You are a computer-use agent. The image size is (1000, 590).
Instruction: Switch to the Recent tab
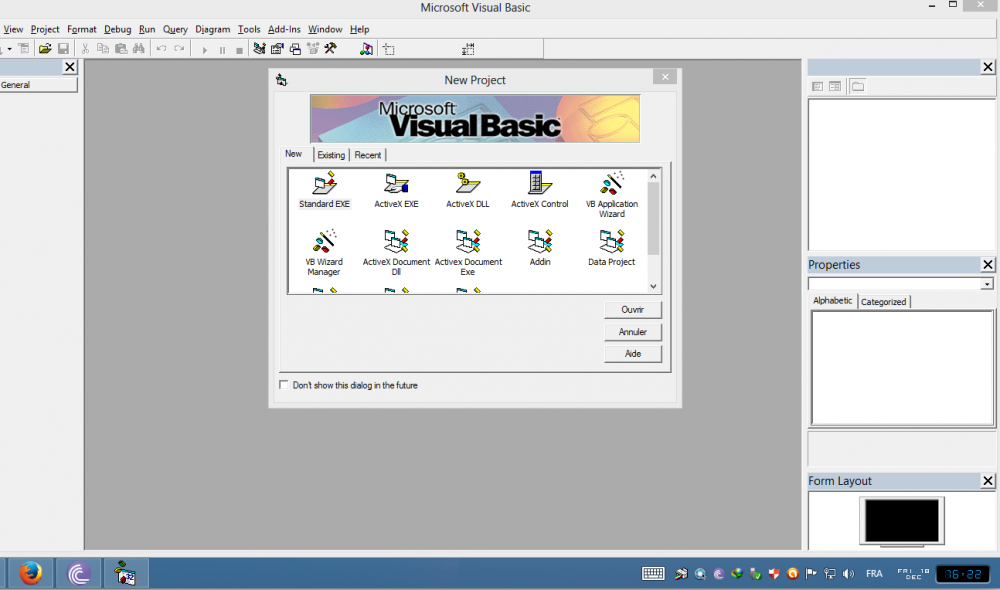[368, 155]
